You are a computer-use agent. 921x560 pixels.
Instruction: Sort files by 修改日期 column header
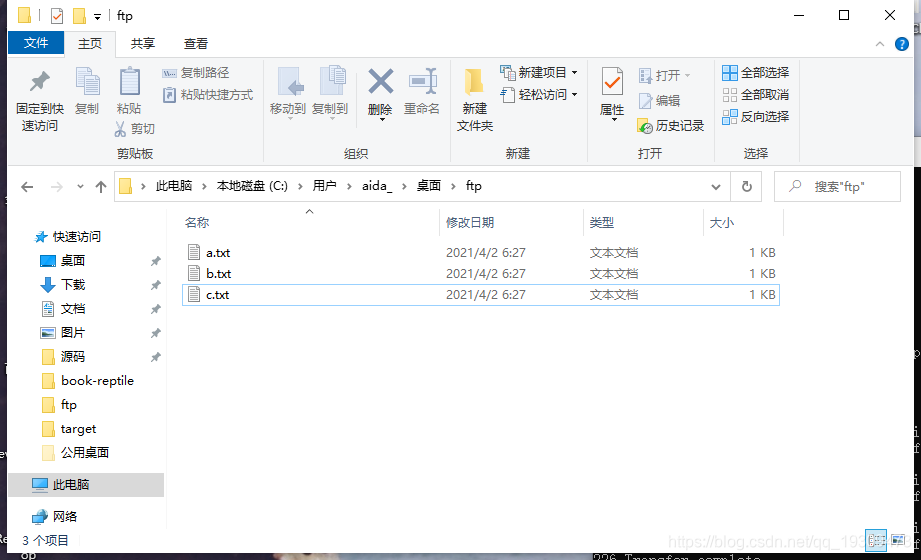(x=470, y=223)
